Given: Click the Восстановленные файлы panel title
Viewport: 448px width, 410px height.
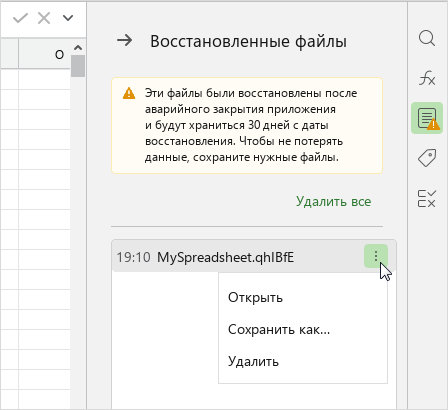Looking at the screenshot, I should click(248, 42).
